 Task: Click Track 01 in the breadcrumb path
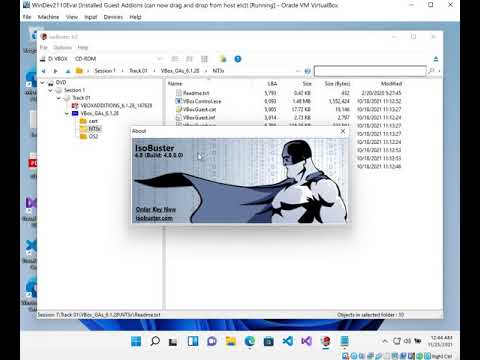pos(138,71)
